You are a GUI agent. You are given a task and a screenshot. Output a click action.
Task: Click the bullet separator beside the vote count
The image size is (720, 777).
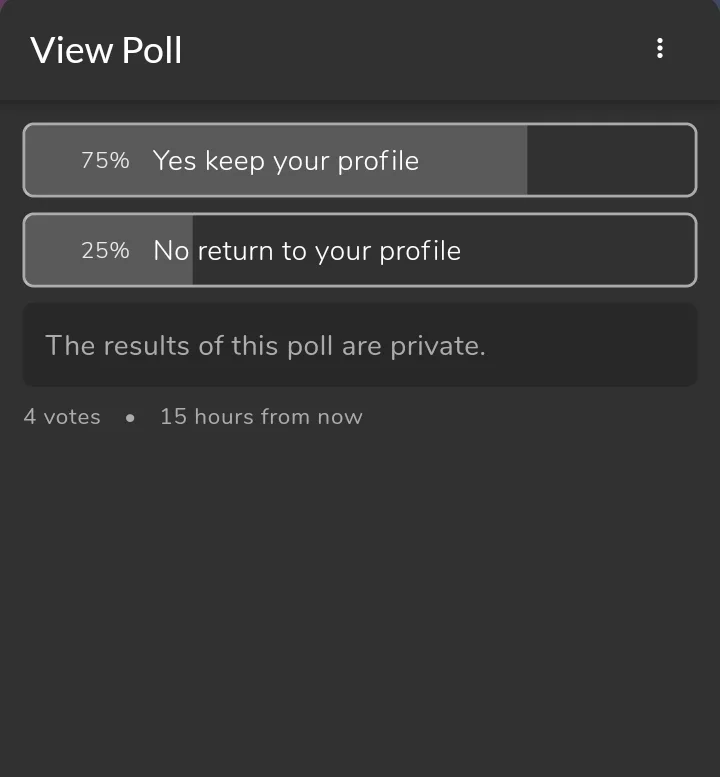point(130,418)
